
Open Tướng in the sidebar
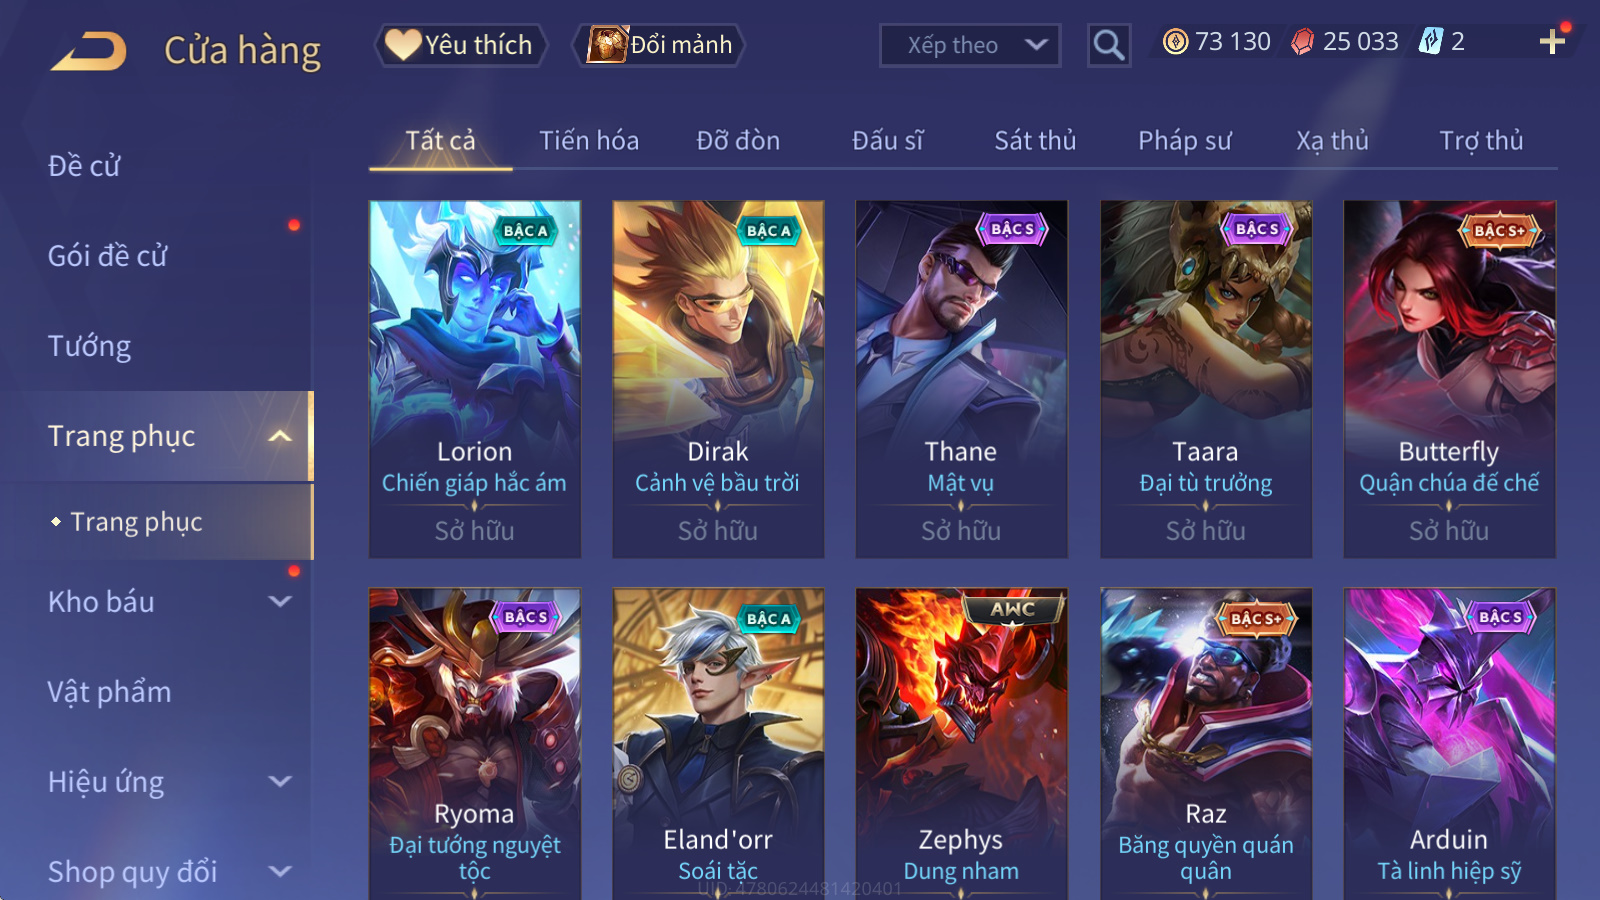tap(90, 346)
